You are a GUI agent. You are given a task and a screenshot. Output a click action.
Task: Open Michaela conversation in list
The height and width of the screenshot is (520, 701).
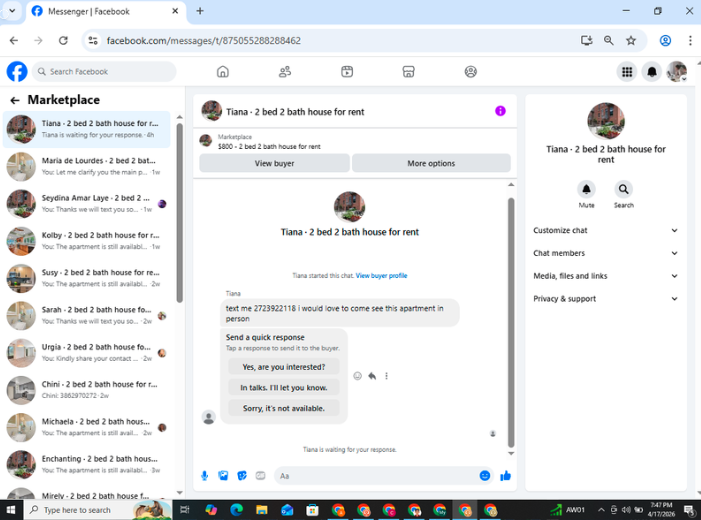point(86,427)
